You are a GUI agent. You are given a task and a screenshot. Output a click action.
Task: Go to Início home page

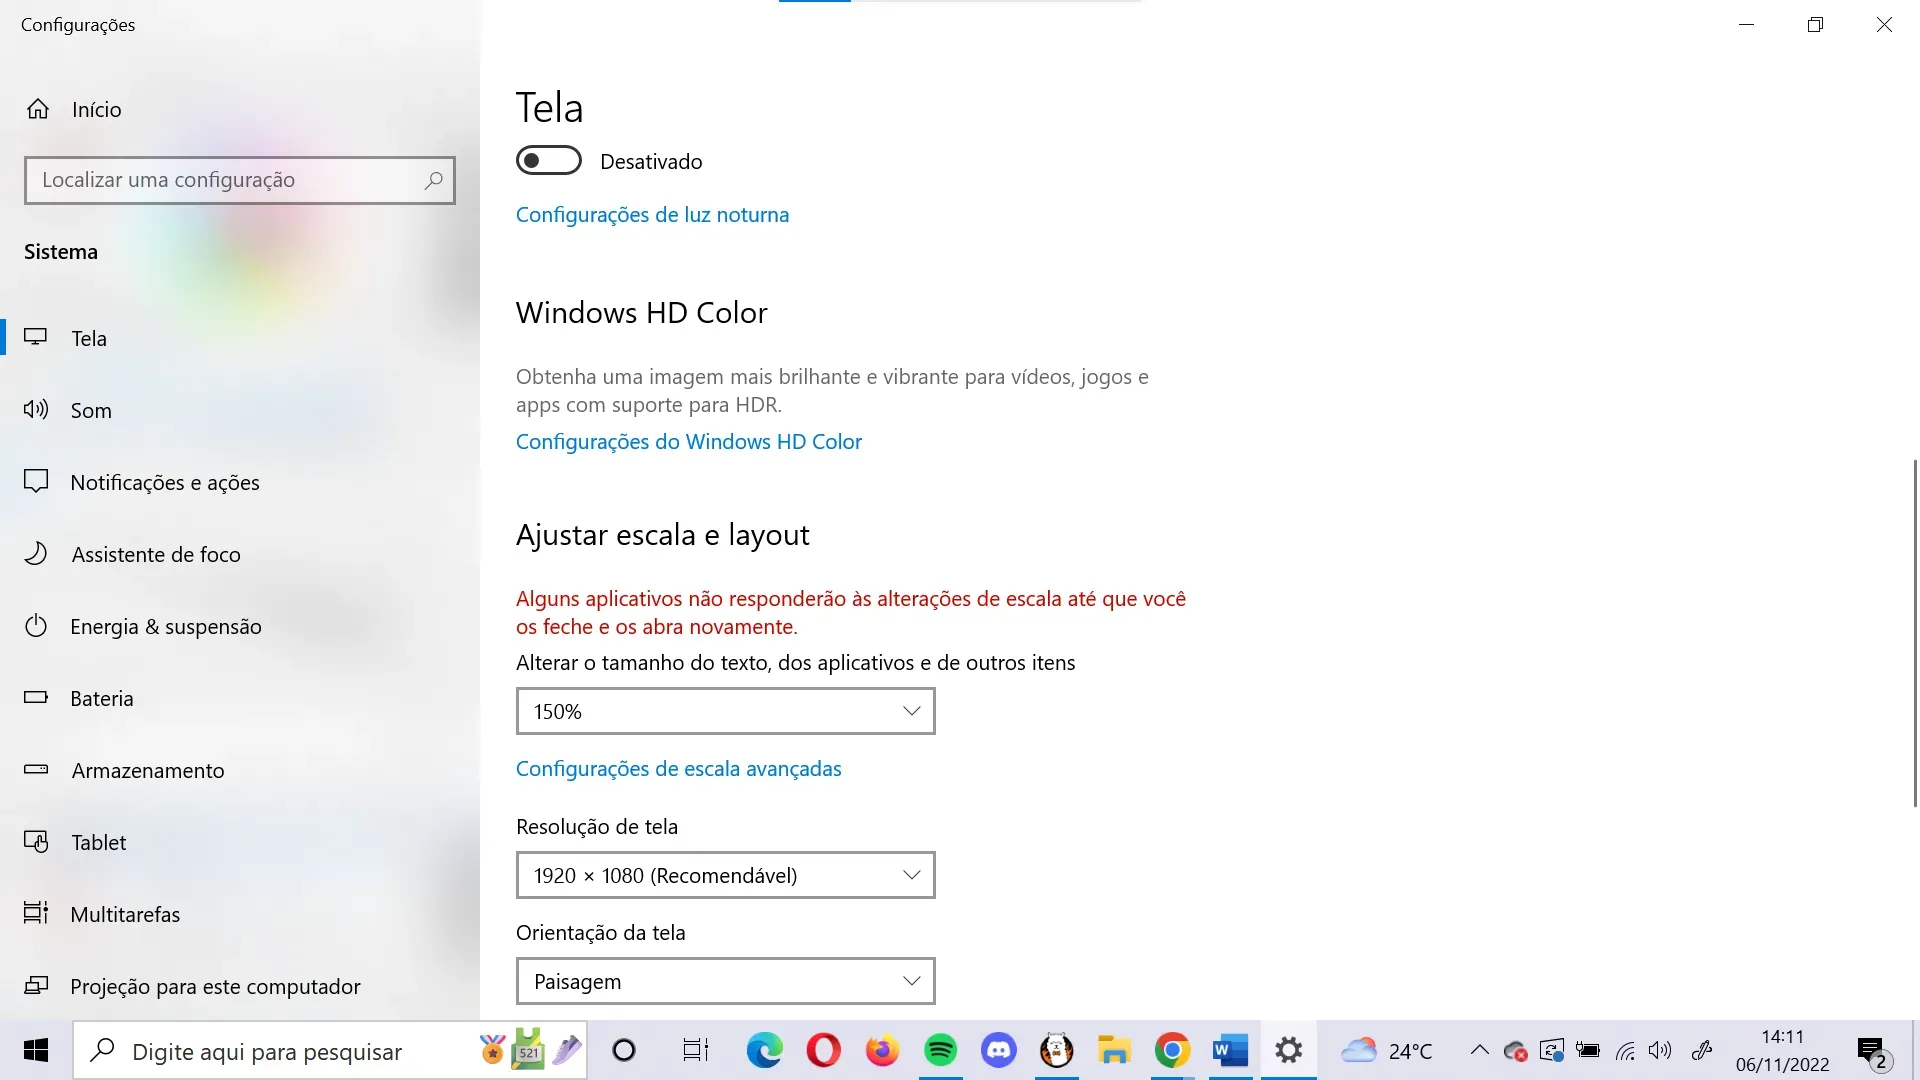click(x=74, y=109)
